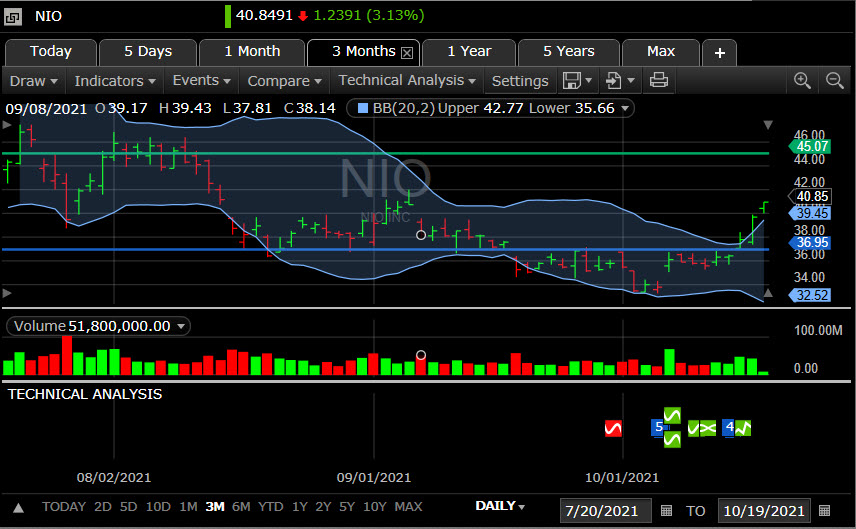Click the circle marker on volume chart
The width and height of the screenshot is (856, 529).
point(421,355)
